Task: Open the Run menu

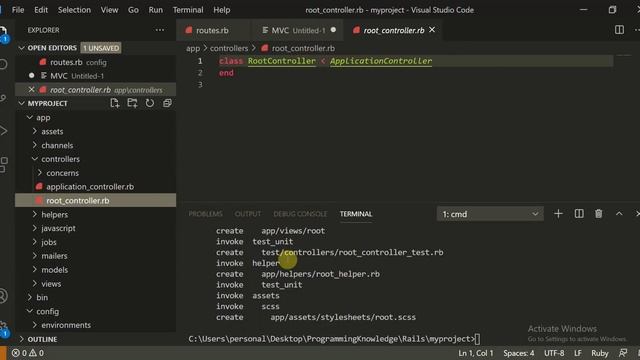Action: point(156,10)
